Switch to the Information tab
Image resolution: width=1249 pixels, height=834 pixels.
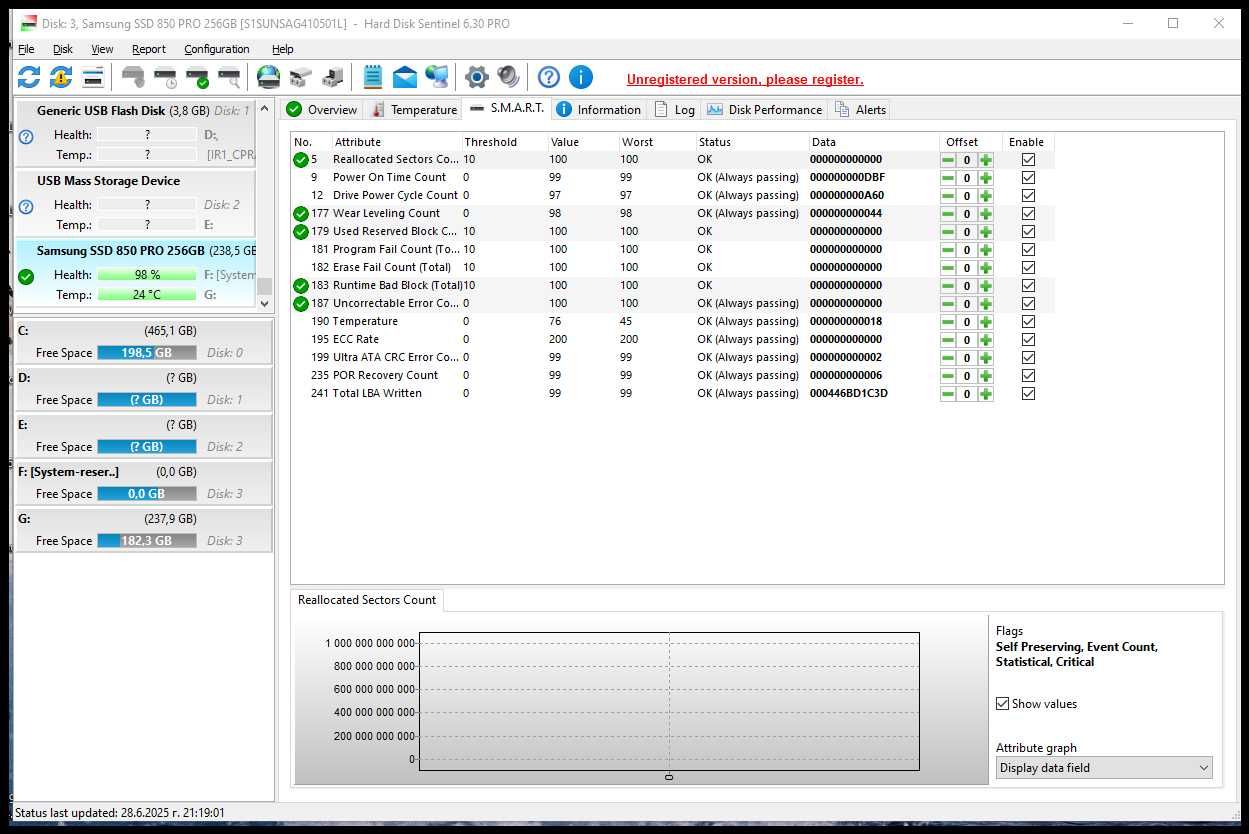(599, 110)
